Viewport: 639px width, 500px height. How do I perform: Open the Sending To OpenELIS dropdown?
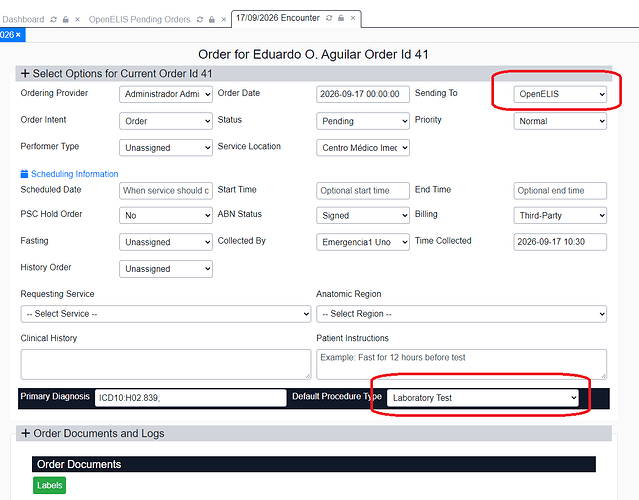560,94
